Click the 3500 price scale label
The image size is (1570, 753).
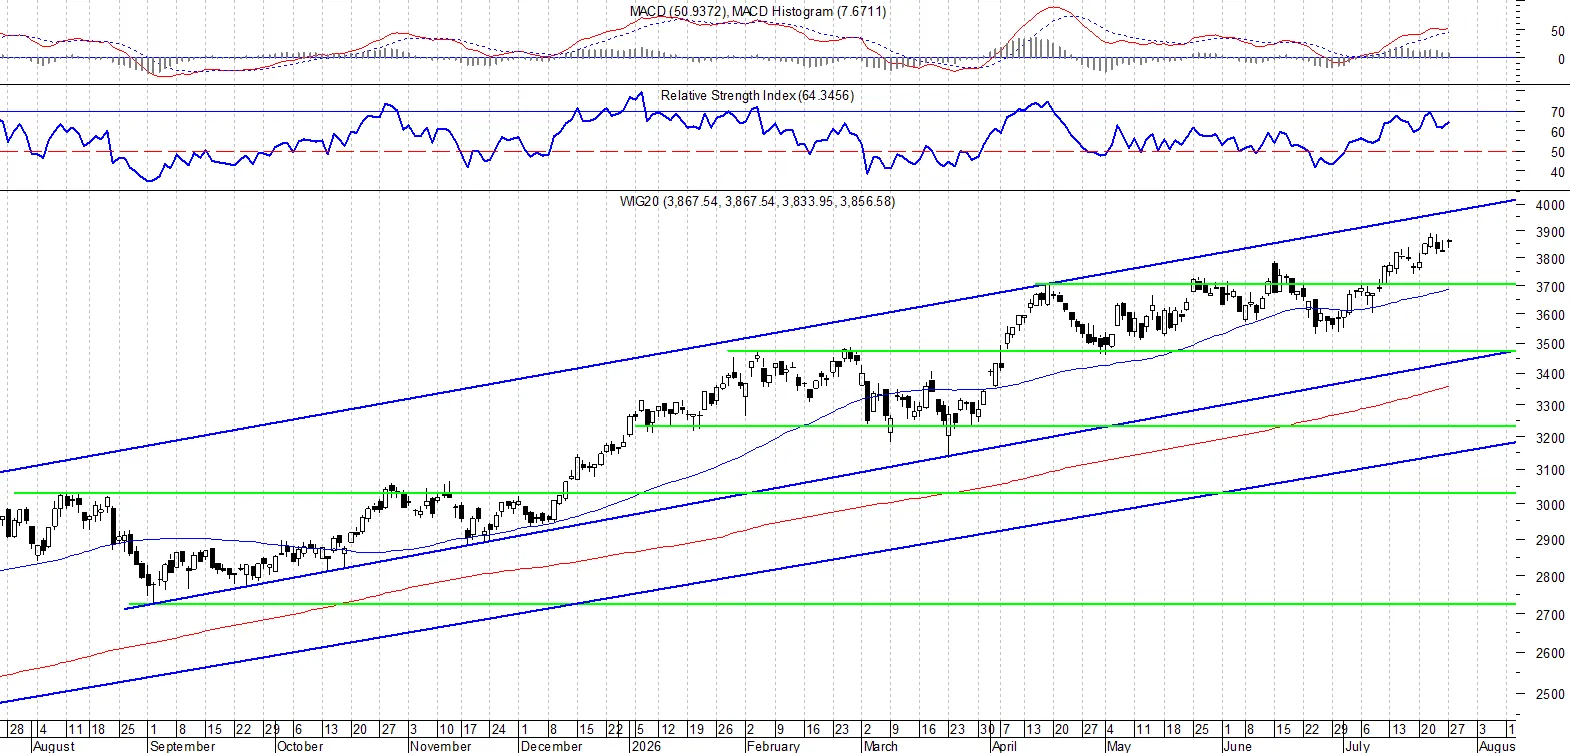(x=1550, y=344)
